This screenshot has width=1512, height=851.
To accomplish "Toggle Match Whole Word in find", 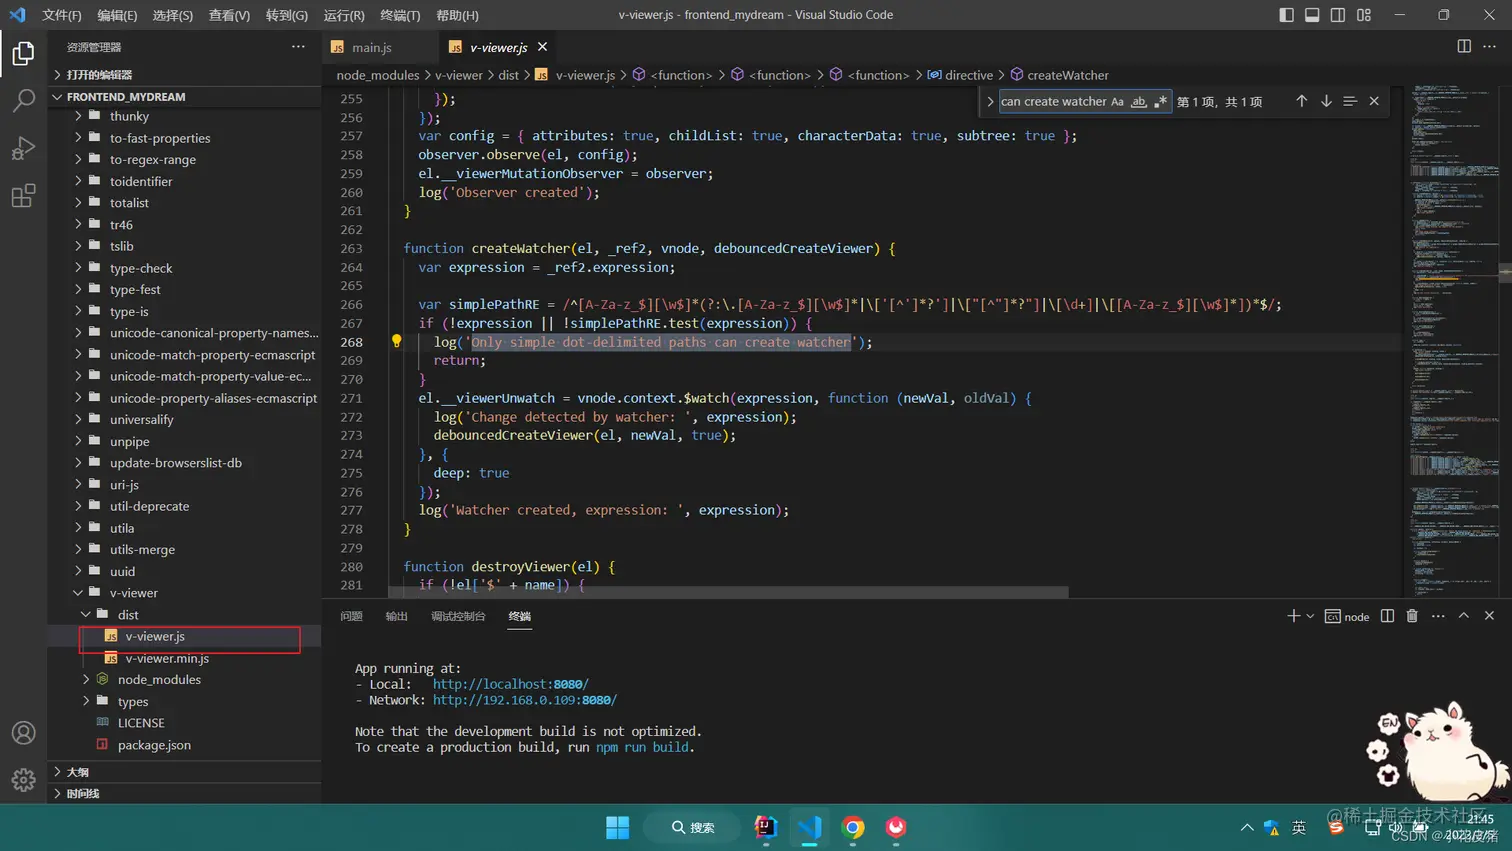I will (x=1138, y=101).
